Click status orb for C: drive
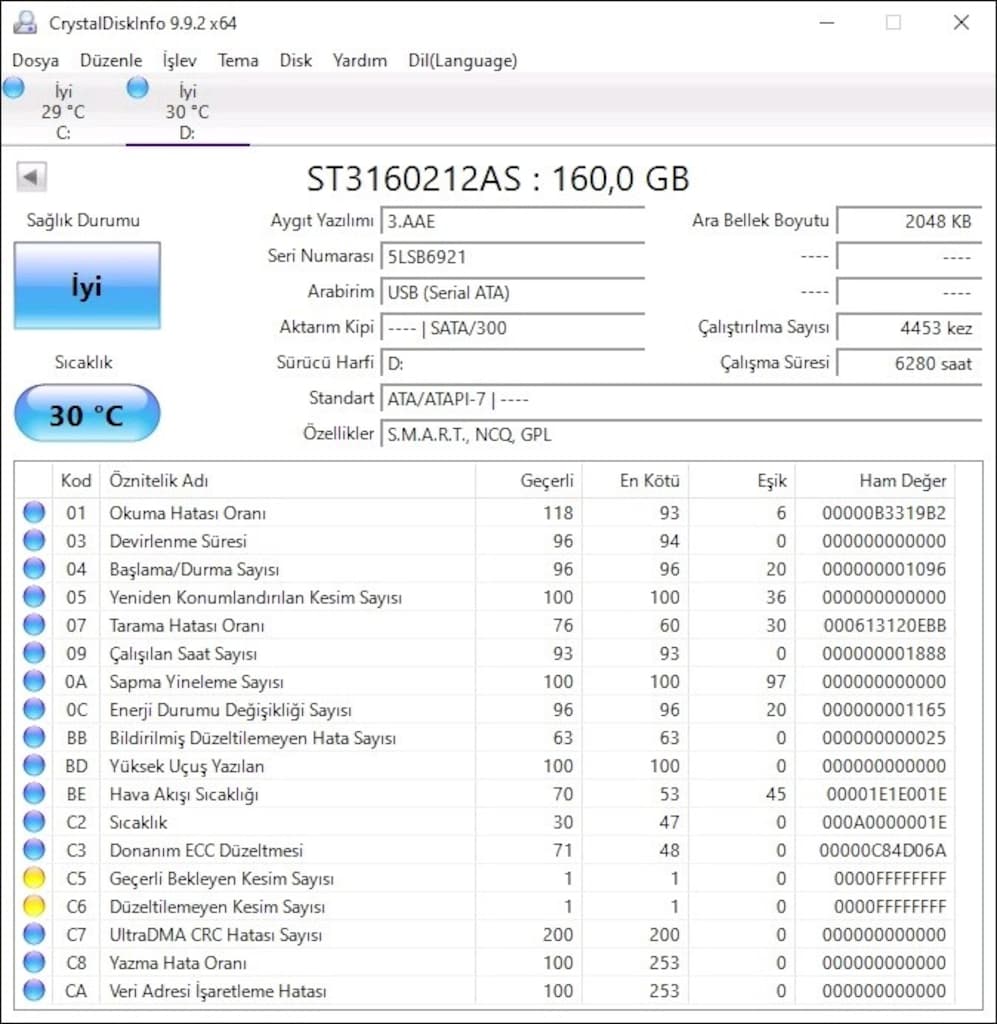The width and height of the screenshot is (997, 1024). [x=14, y=88]
